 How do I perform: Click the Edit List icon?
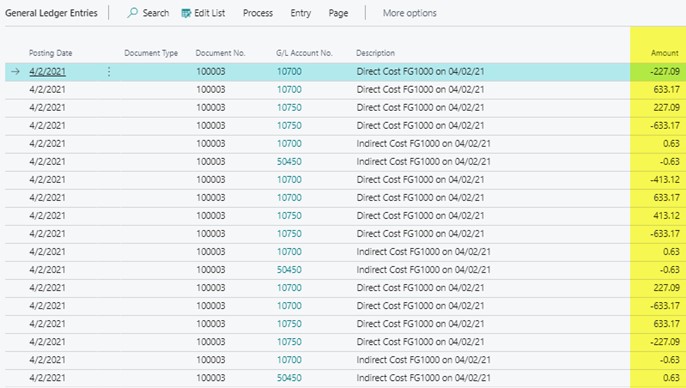click(186, 13)
